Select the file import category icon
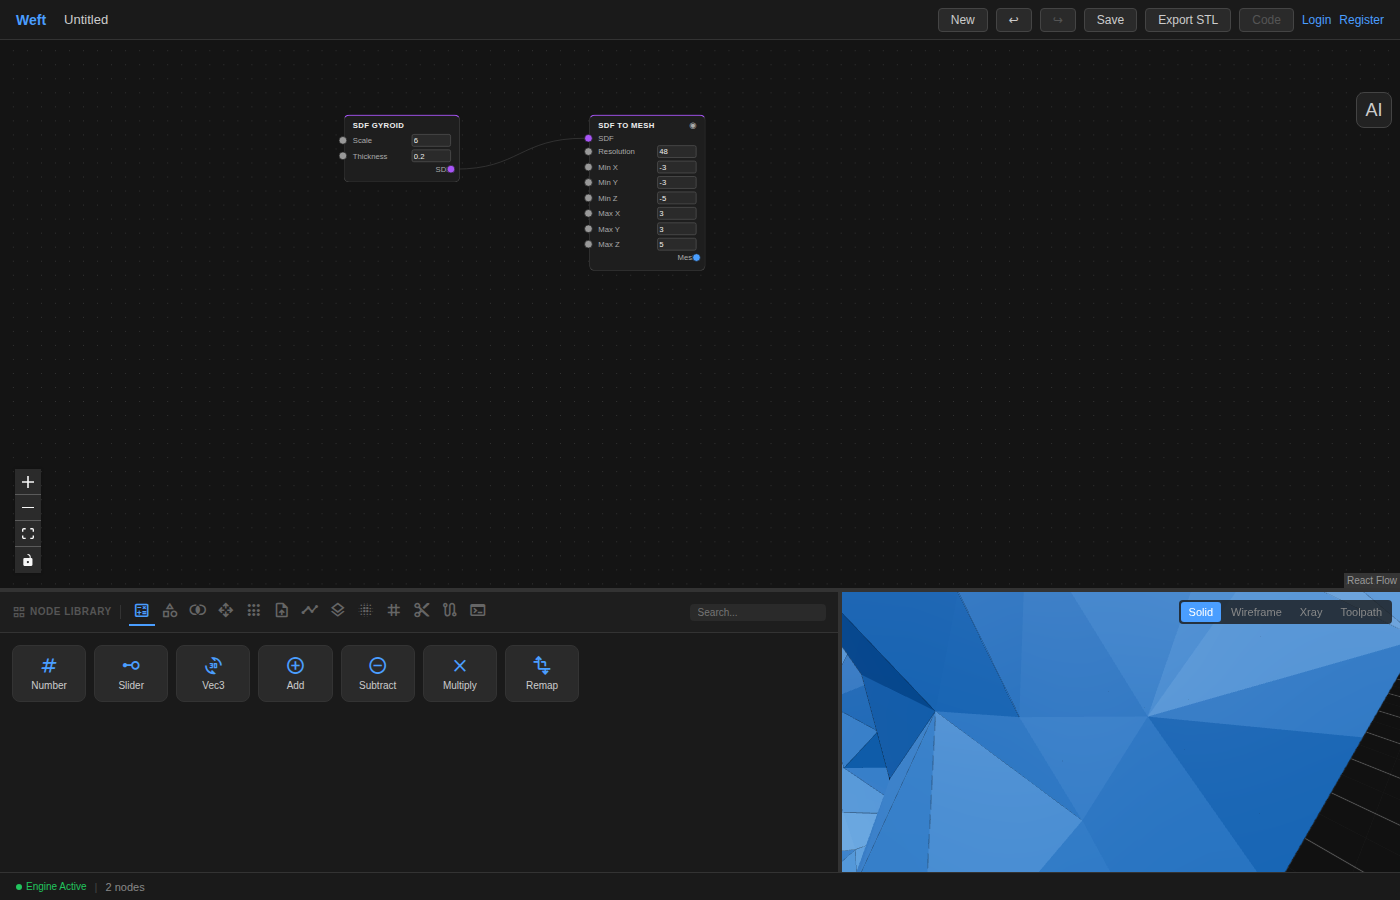 282,610
